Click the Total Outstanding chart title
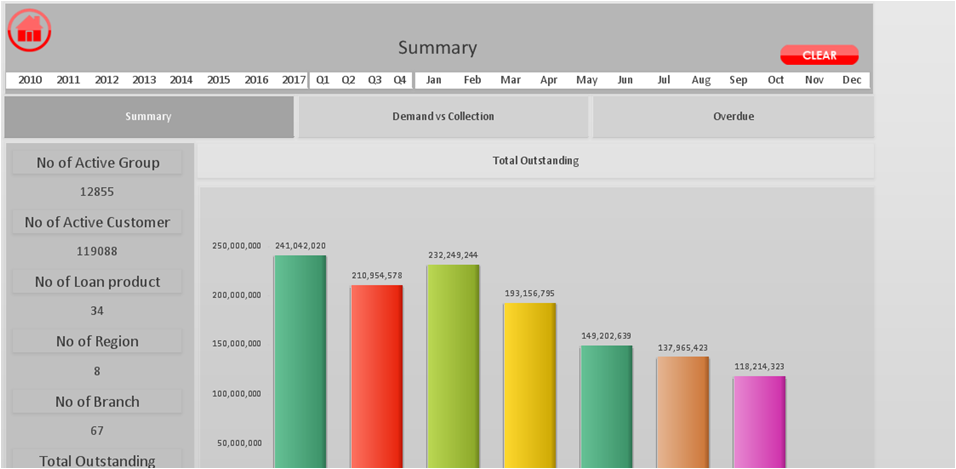Image resolution: width=956 pixels, height=469 pixels. (535, 161)
